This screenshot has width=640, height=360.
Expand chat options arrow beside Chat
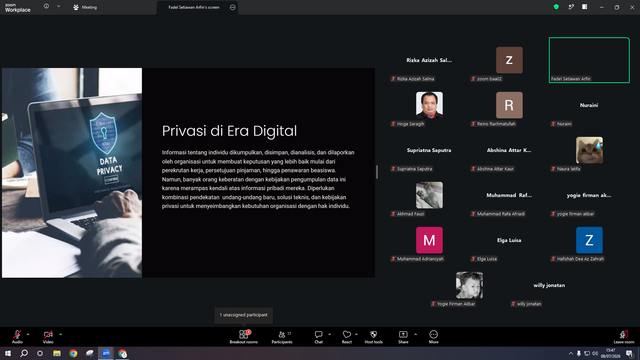tap(329, 334)
